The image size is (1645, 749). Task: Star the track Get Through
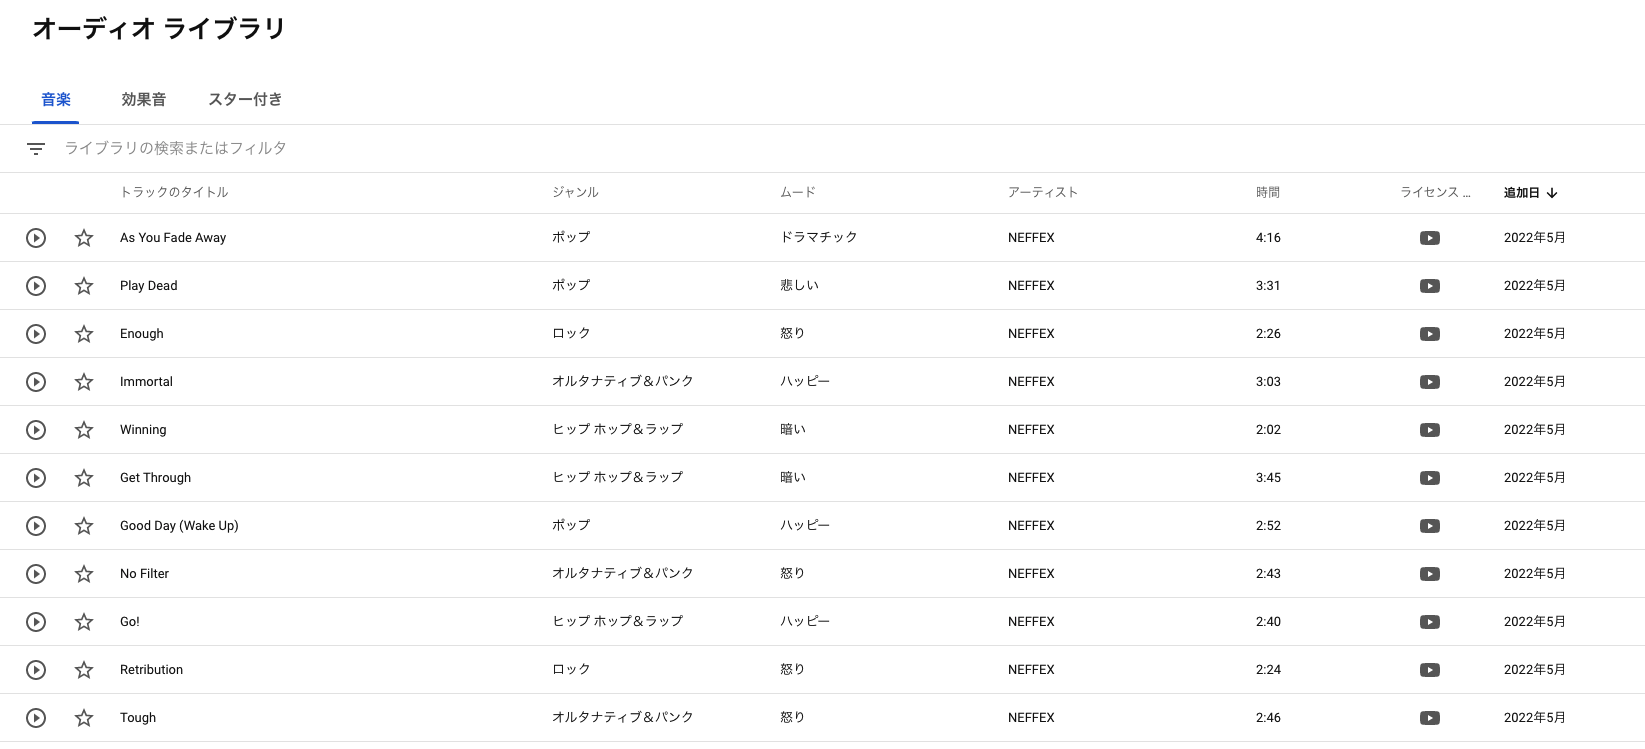[x=84, y=478]
